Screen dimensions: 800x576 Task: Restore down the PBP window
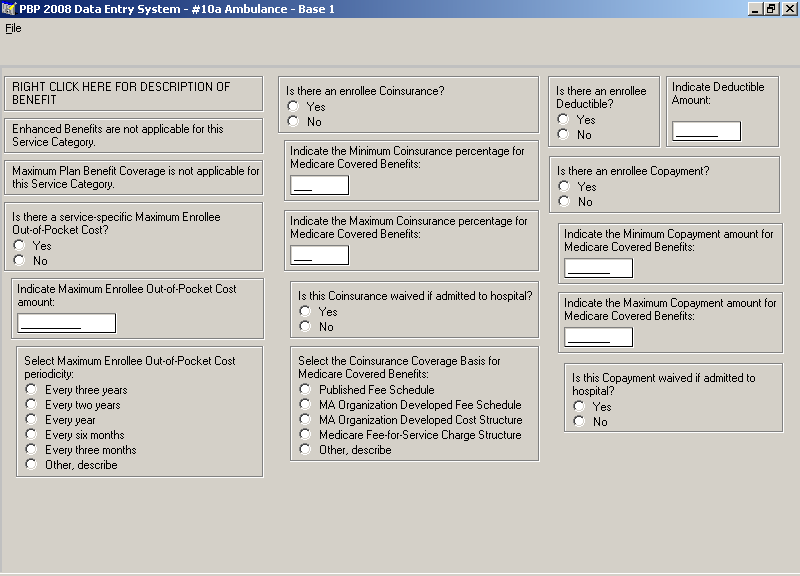(x=770, y=9)
